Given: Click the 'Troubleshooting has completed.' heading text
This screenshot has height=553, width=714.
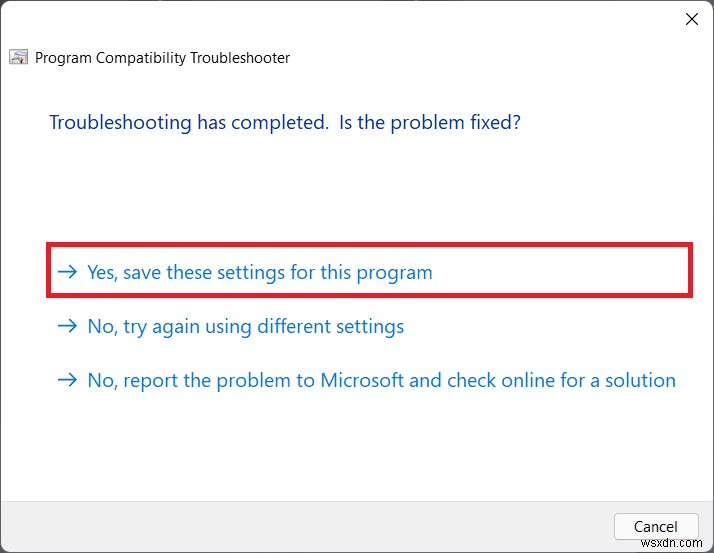Looking at the screenshot, I should point(189,123).
